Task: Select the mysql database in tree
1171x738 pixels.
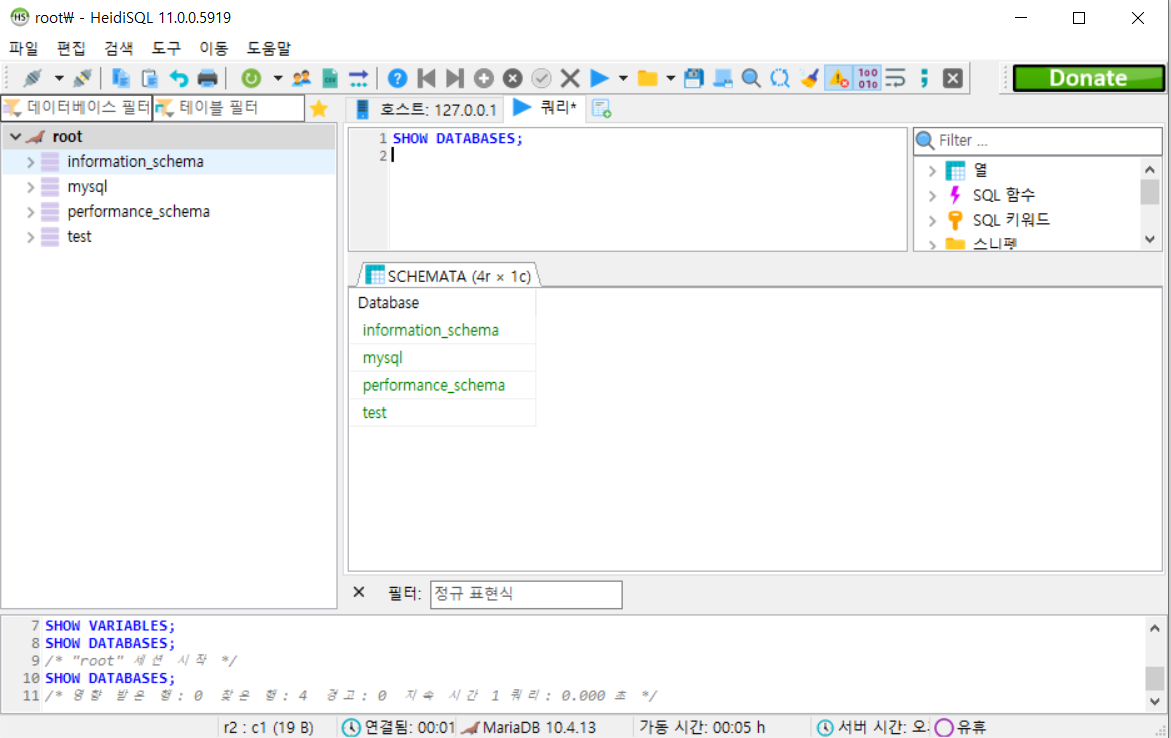Action: point(87,187)
